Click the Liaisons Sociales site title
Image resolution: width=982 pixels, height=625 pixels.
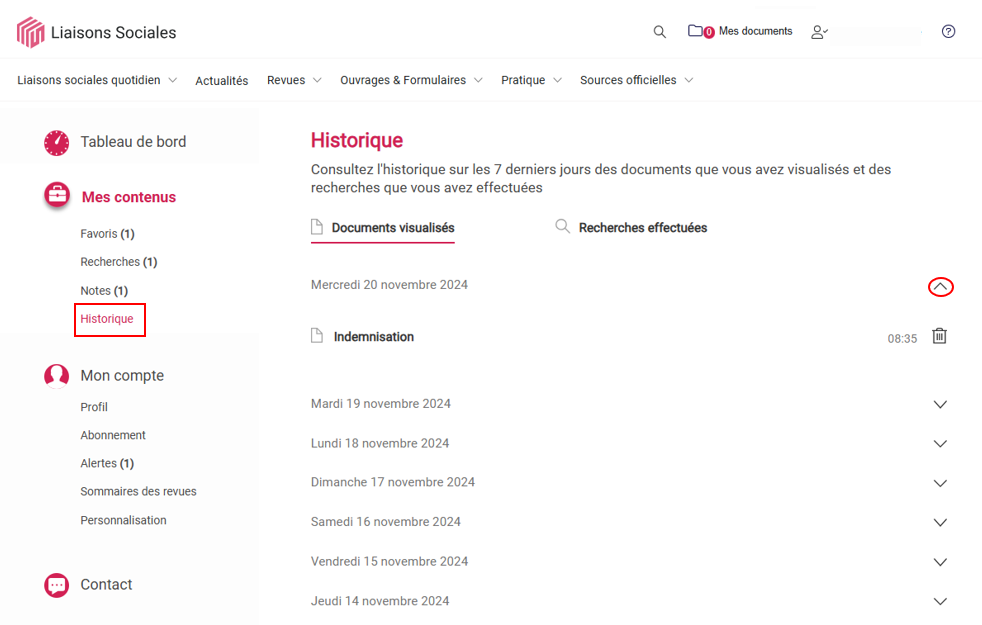[113, 33]
